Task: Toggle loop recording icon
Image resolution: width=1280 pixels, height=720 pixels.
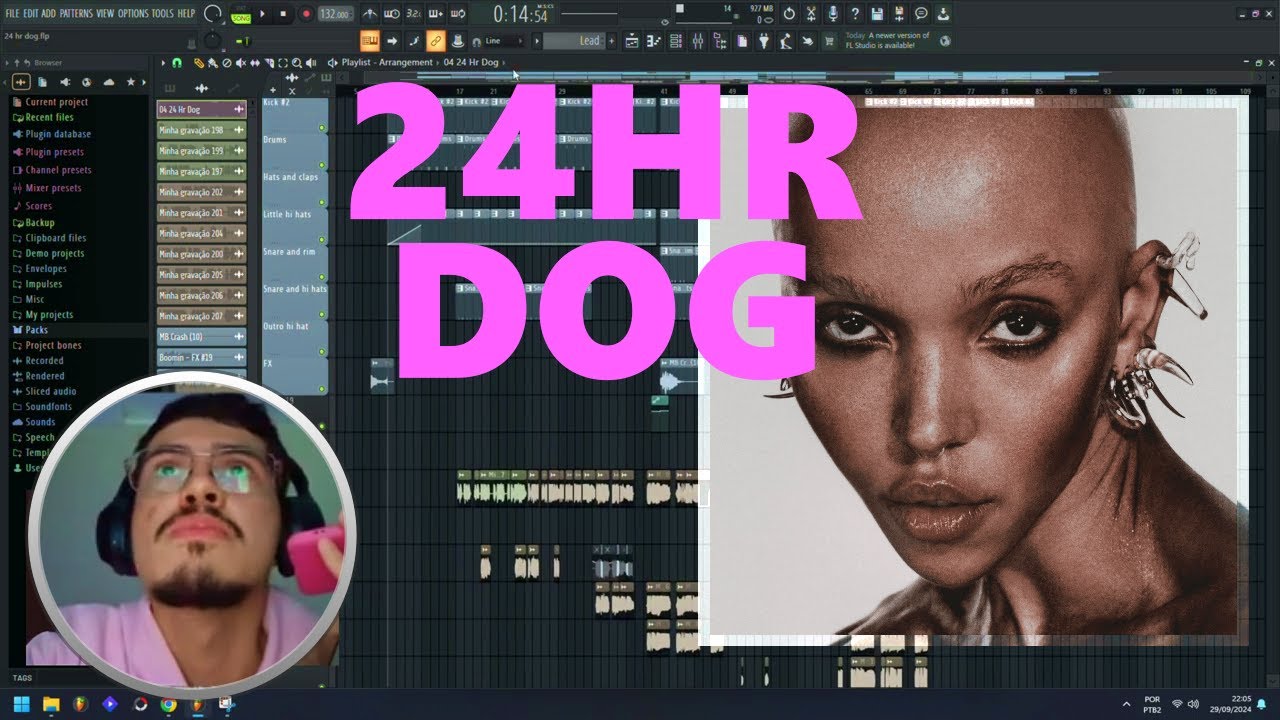Action: (458, 14)
